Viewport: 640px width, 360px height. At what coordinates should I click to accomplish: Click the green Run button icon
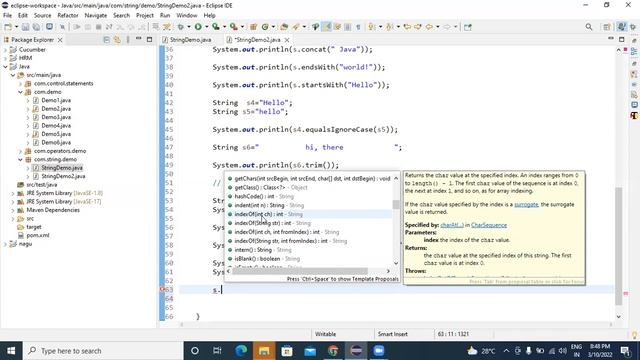(198, 27)
